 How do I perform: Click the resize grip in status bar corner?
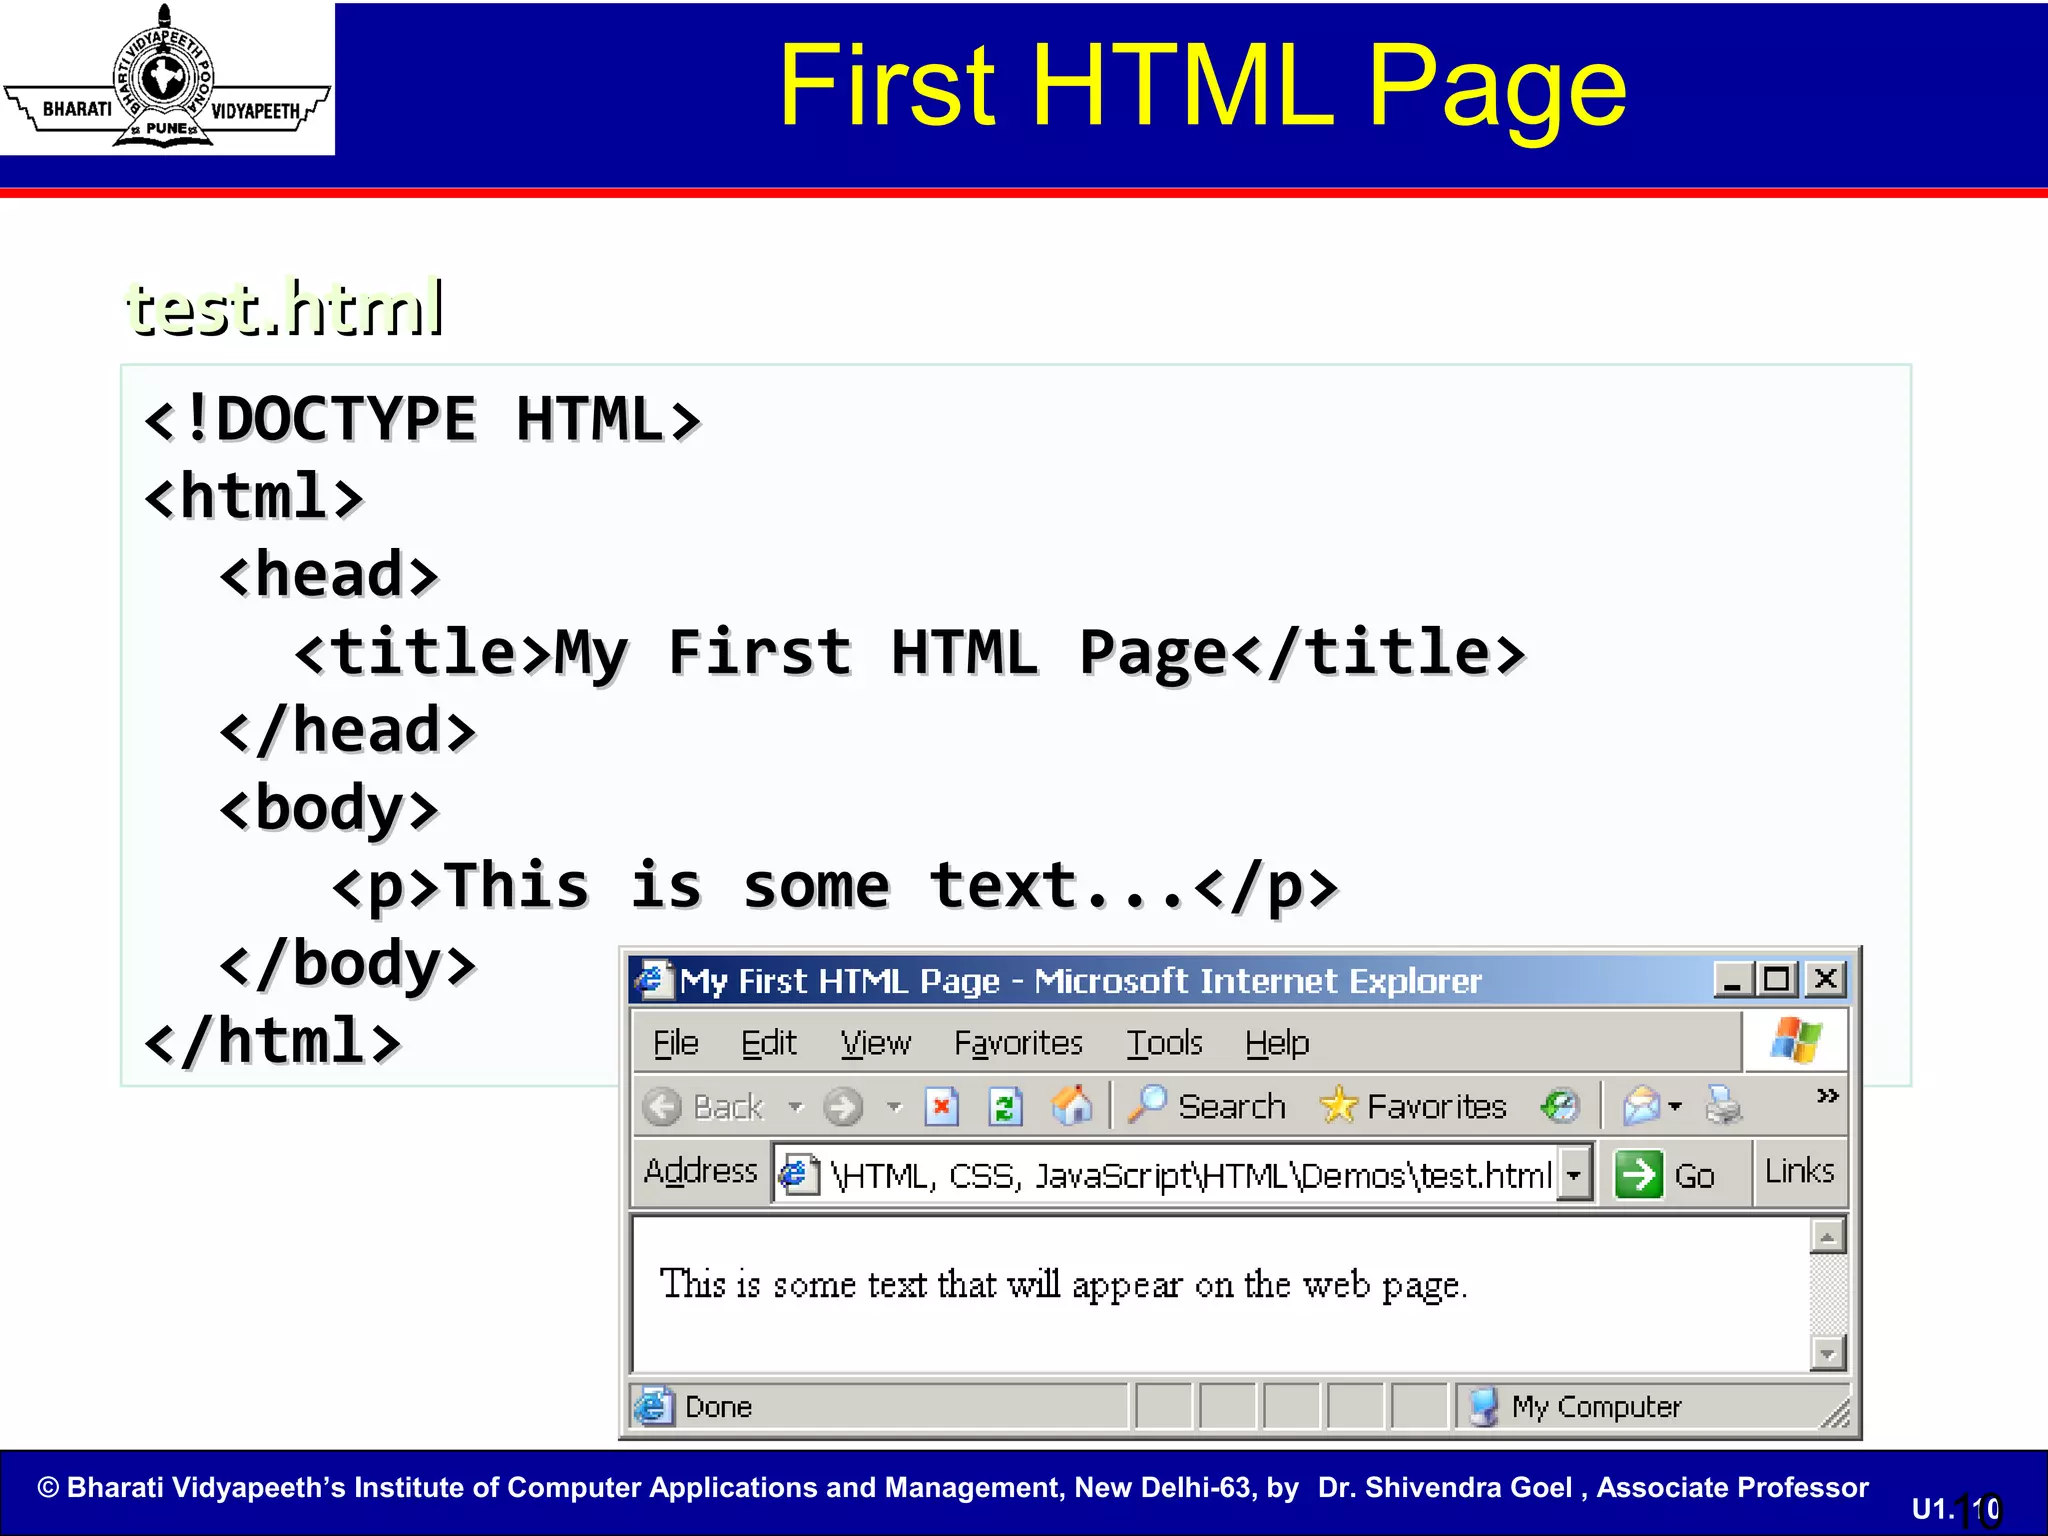(x=1834, y=1413)
